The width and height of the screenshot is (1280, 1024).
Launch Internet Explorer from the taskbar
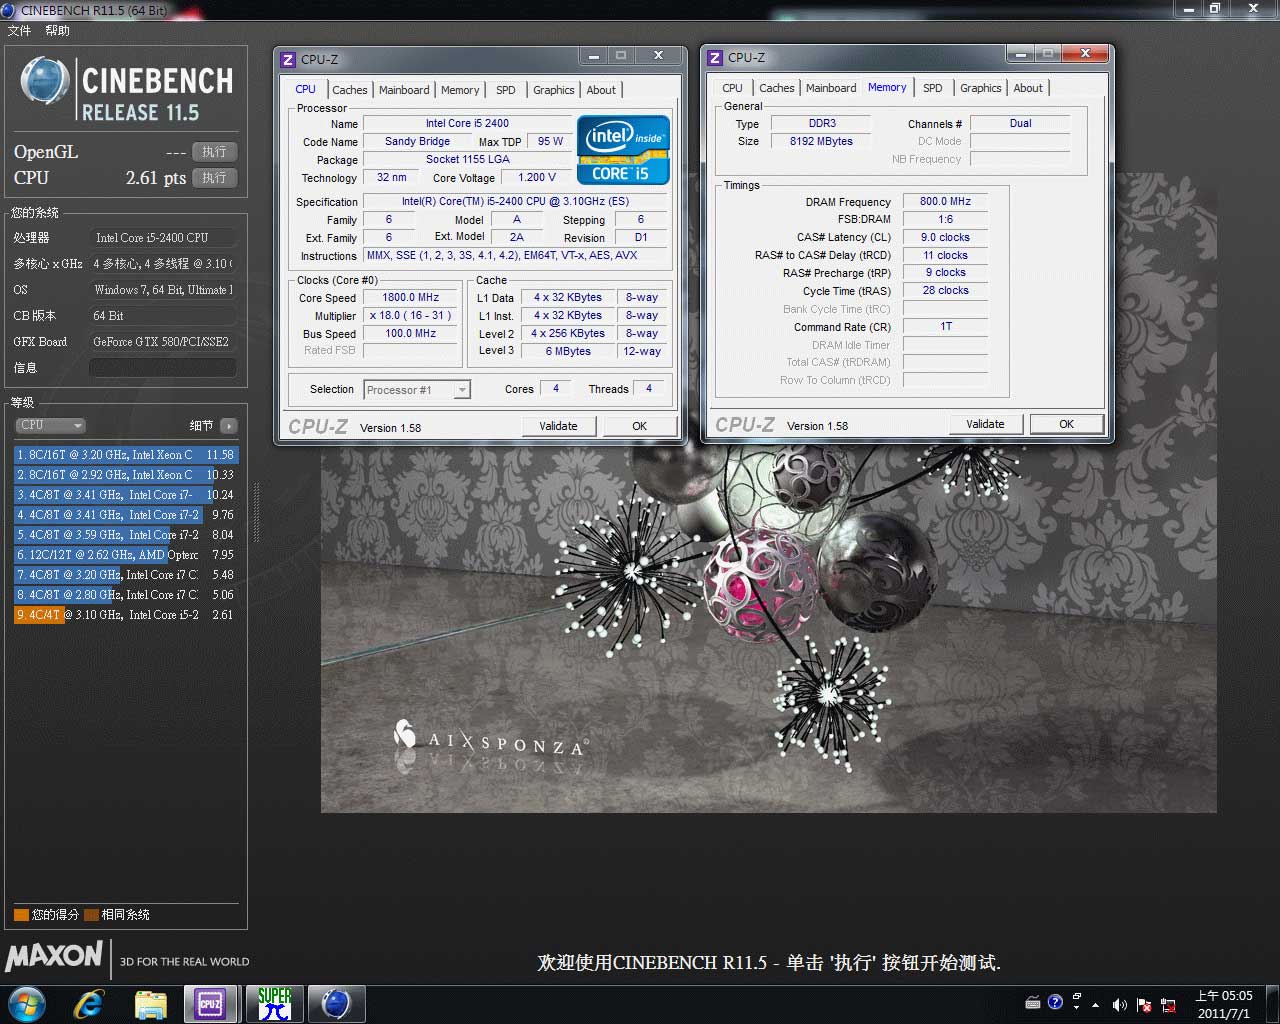90,1003
